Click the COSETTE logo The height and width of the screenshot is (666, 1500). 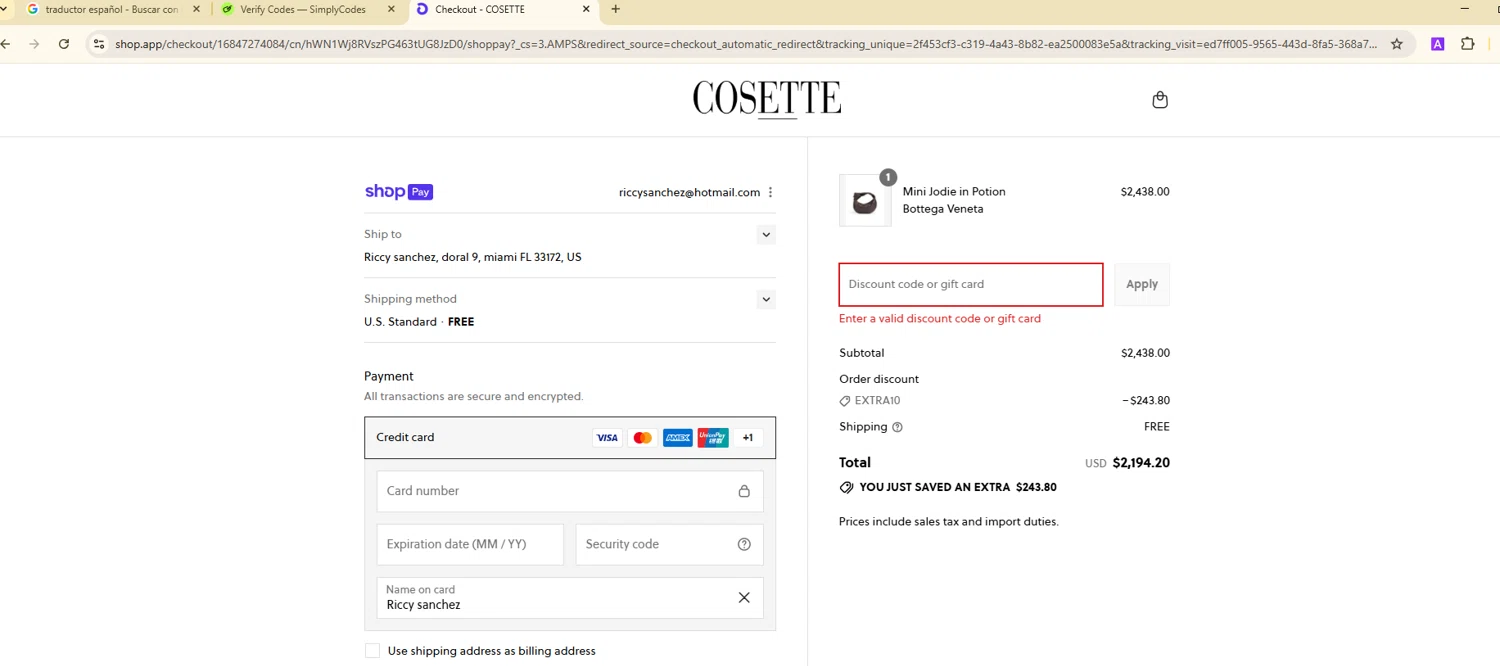(767, 99)
